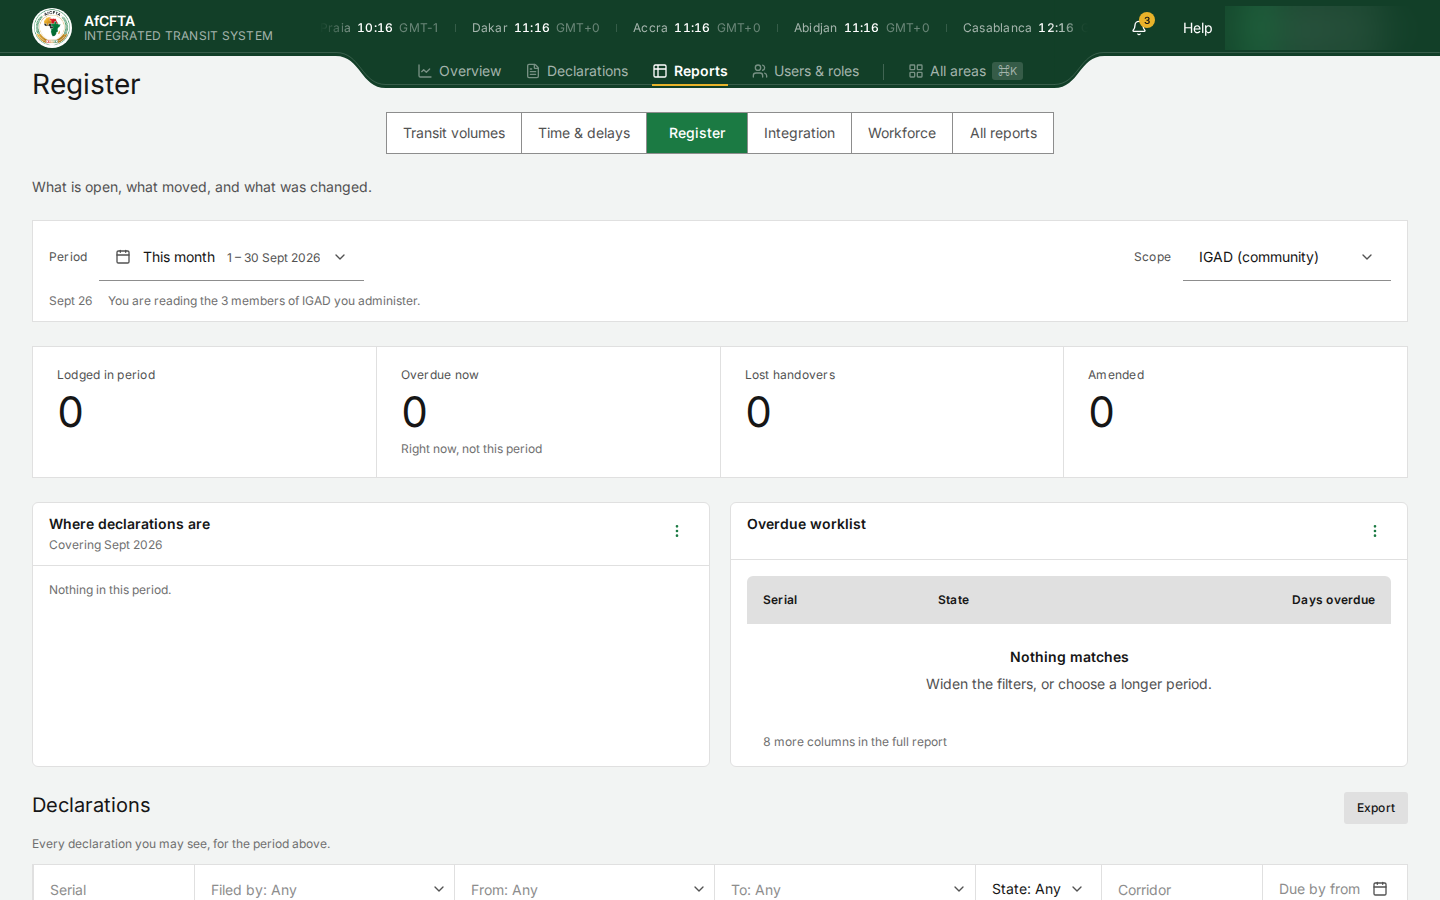Click the Reports table icon

click(660, 71)
